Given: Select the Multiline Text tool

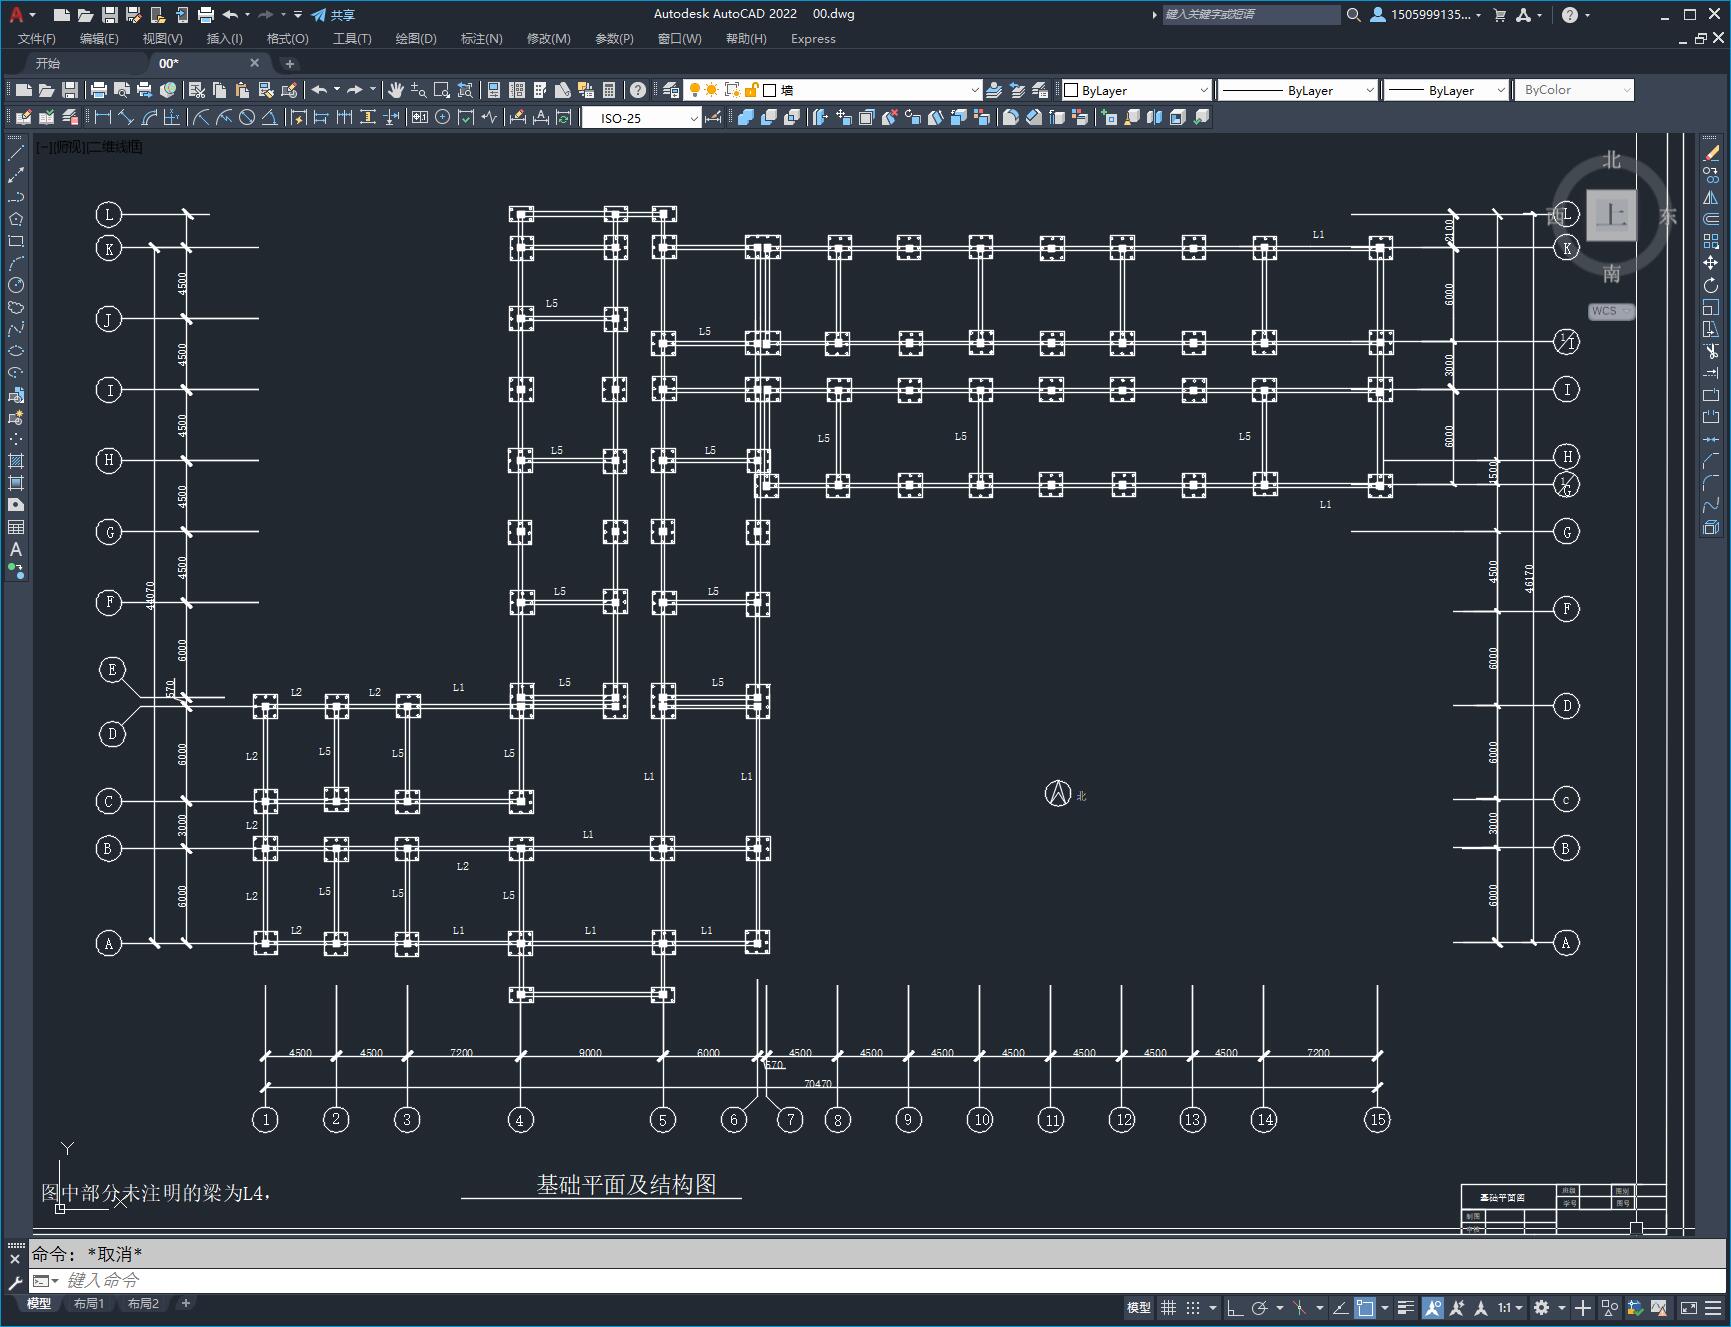Looking at the screenshot, I should (16, 549).
